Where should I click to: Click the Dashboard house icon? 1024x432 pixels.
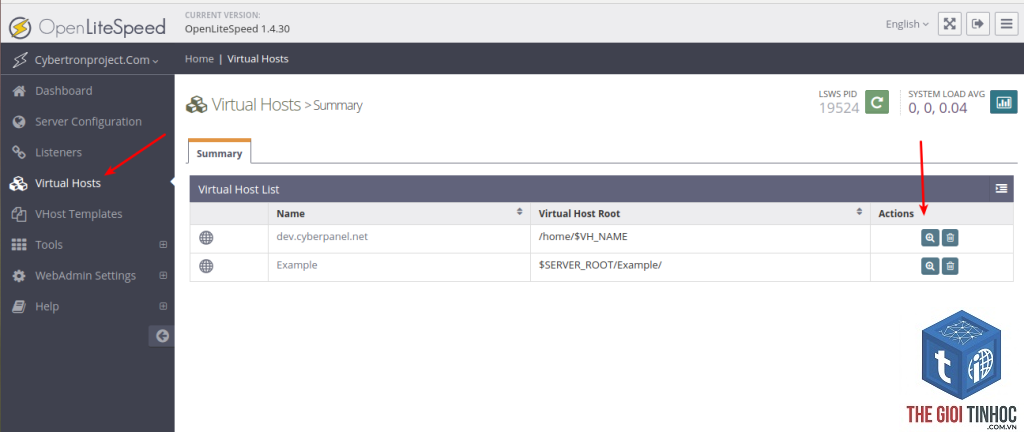(x=19, y=91)
